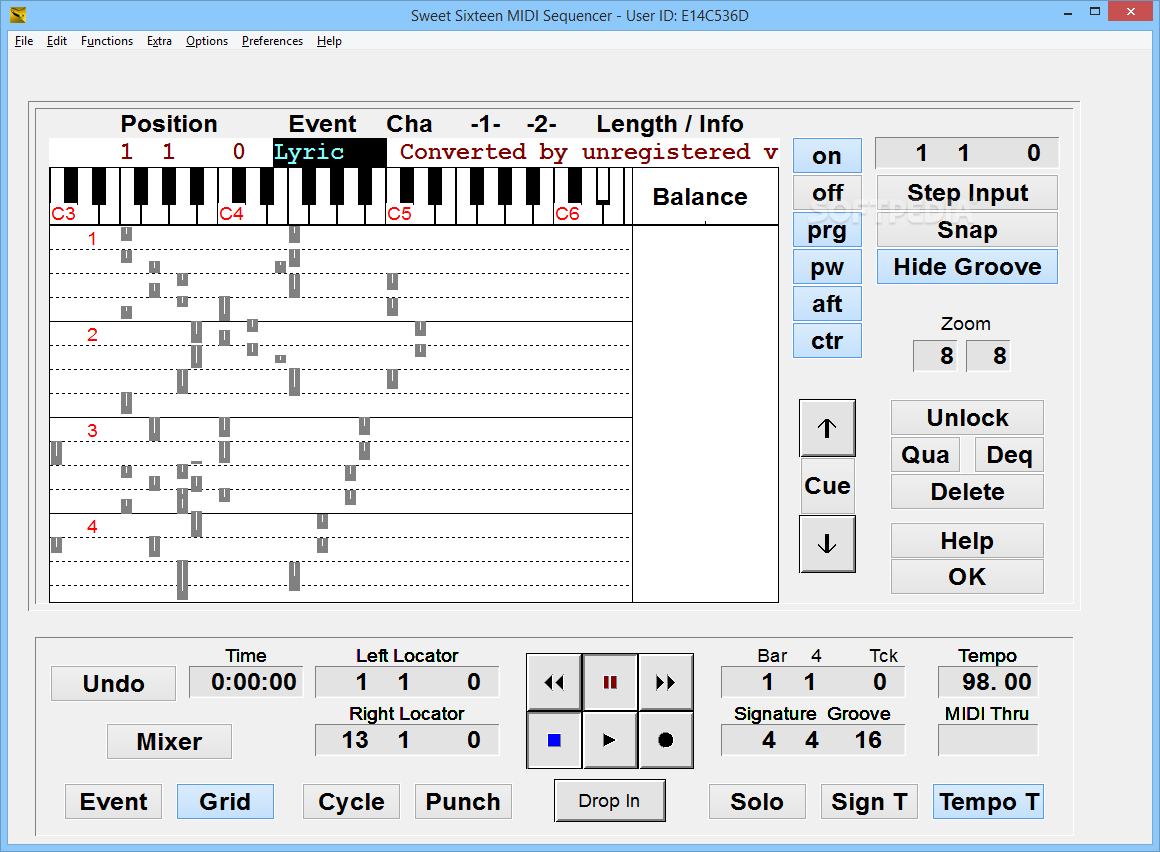Click the Qua quantize button
1160x852 pixels.
925,455
